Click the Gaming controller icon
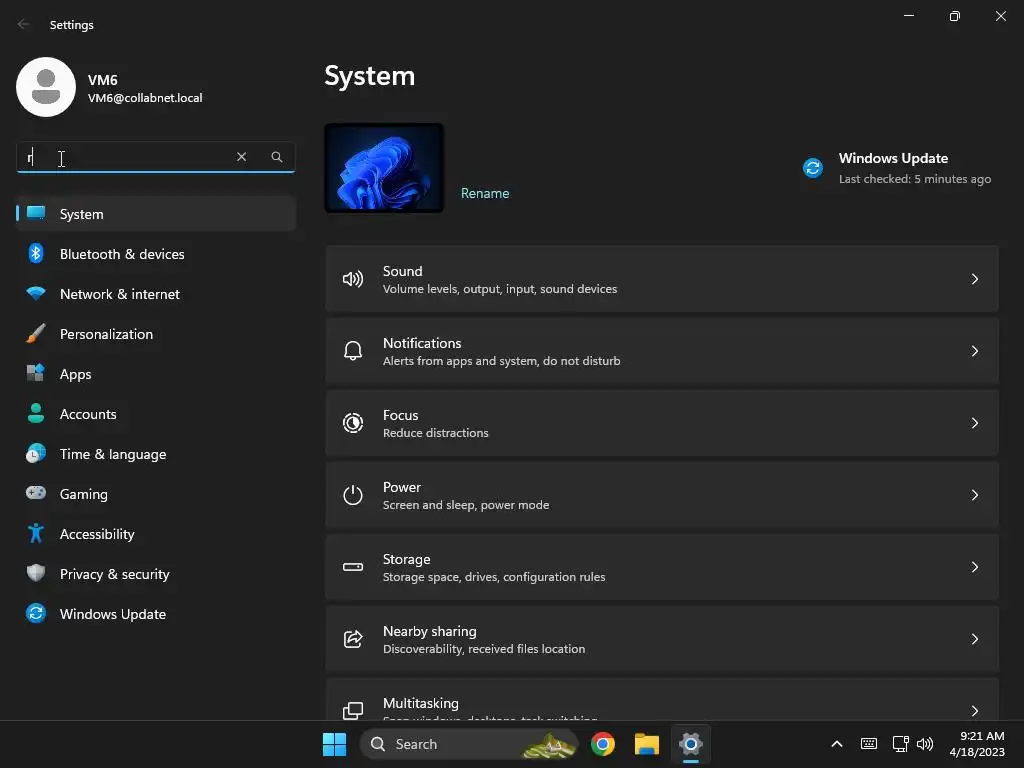Image resolution: width=1024 pixels, height=768 pixels. [36, 493]
